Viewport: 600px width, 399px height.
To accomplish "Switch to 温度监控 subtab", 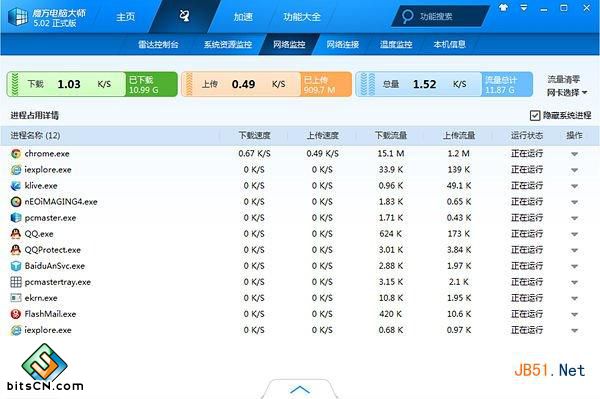I will click(396, 44).
